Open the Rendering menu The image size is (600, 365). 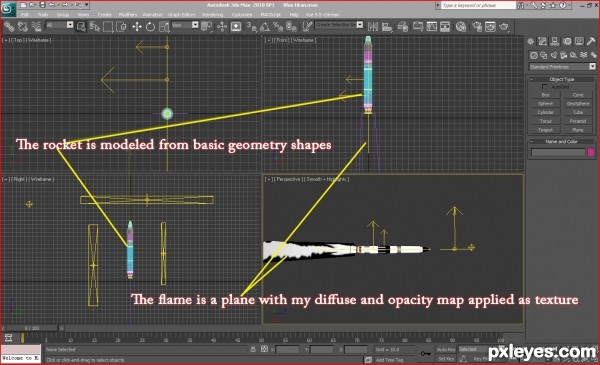212,15
